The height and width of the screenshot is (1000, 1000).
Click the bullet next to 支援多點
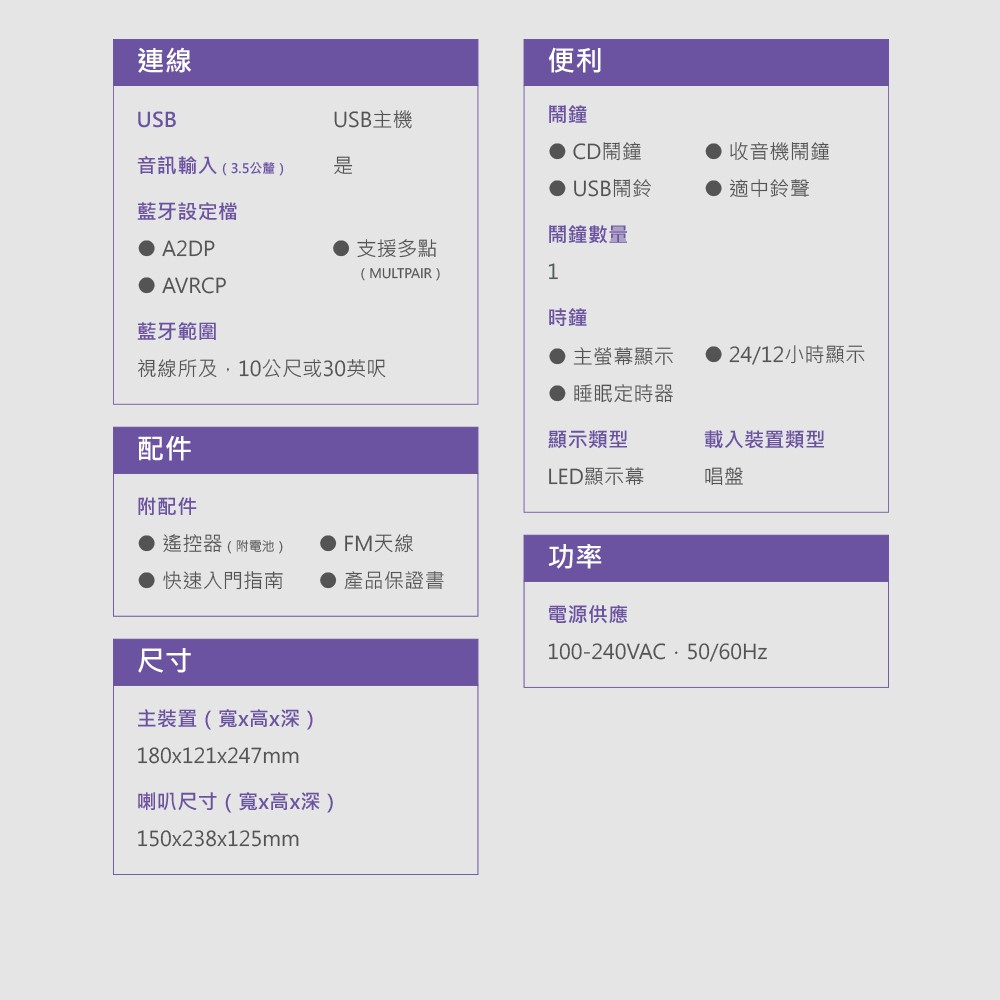click(341, 248)
